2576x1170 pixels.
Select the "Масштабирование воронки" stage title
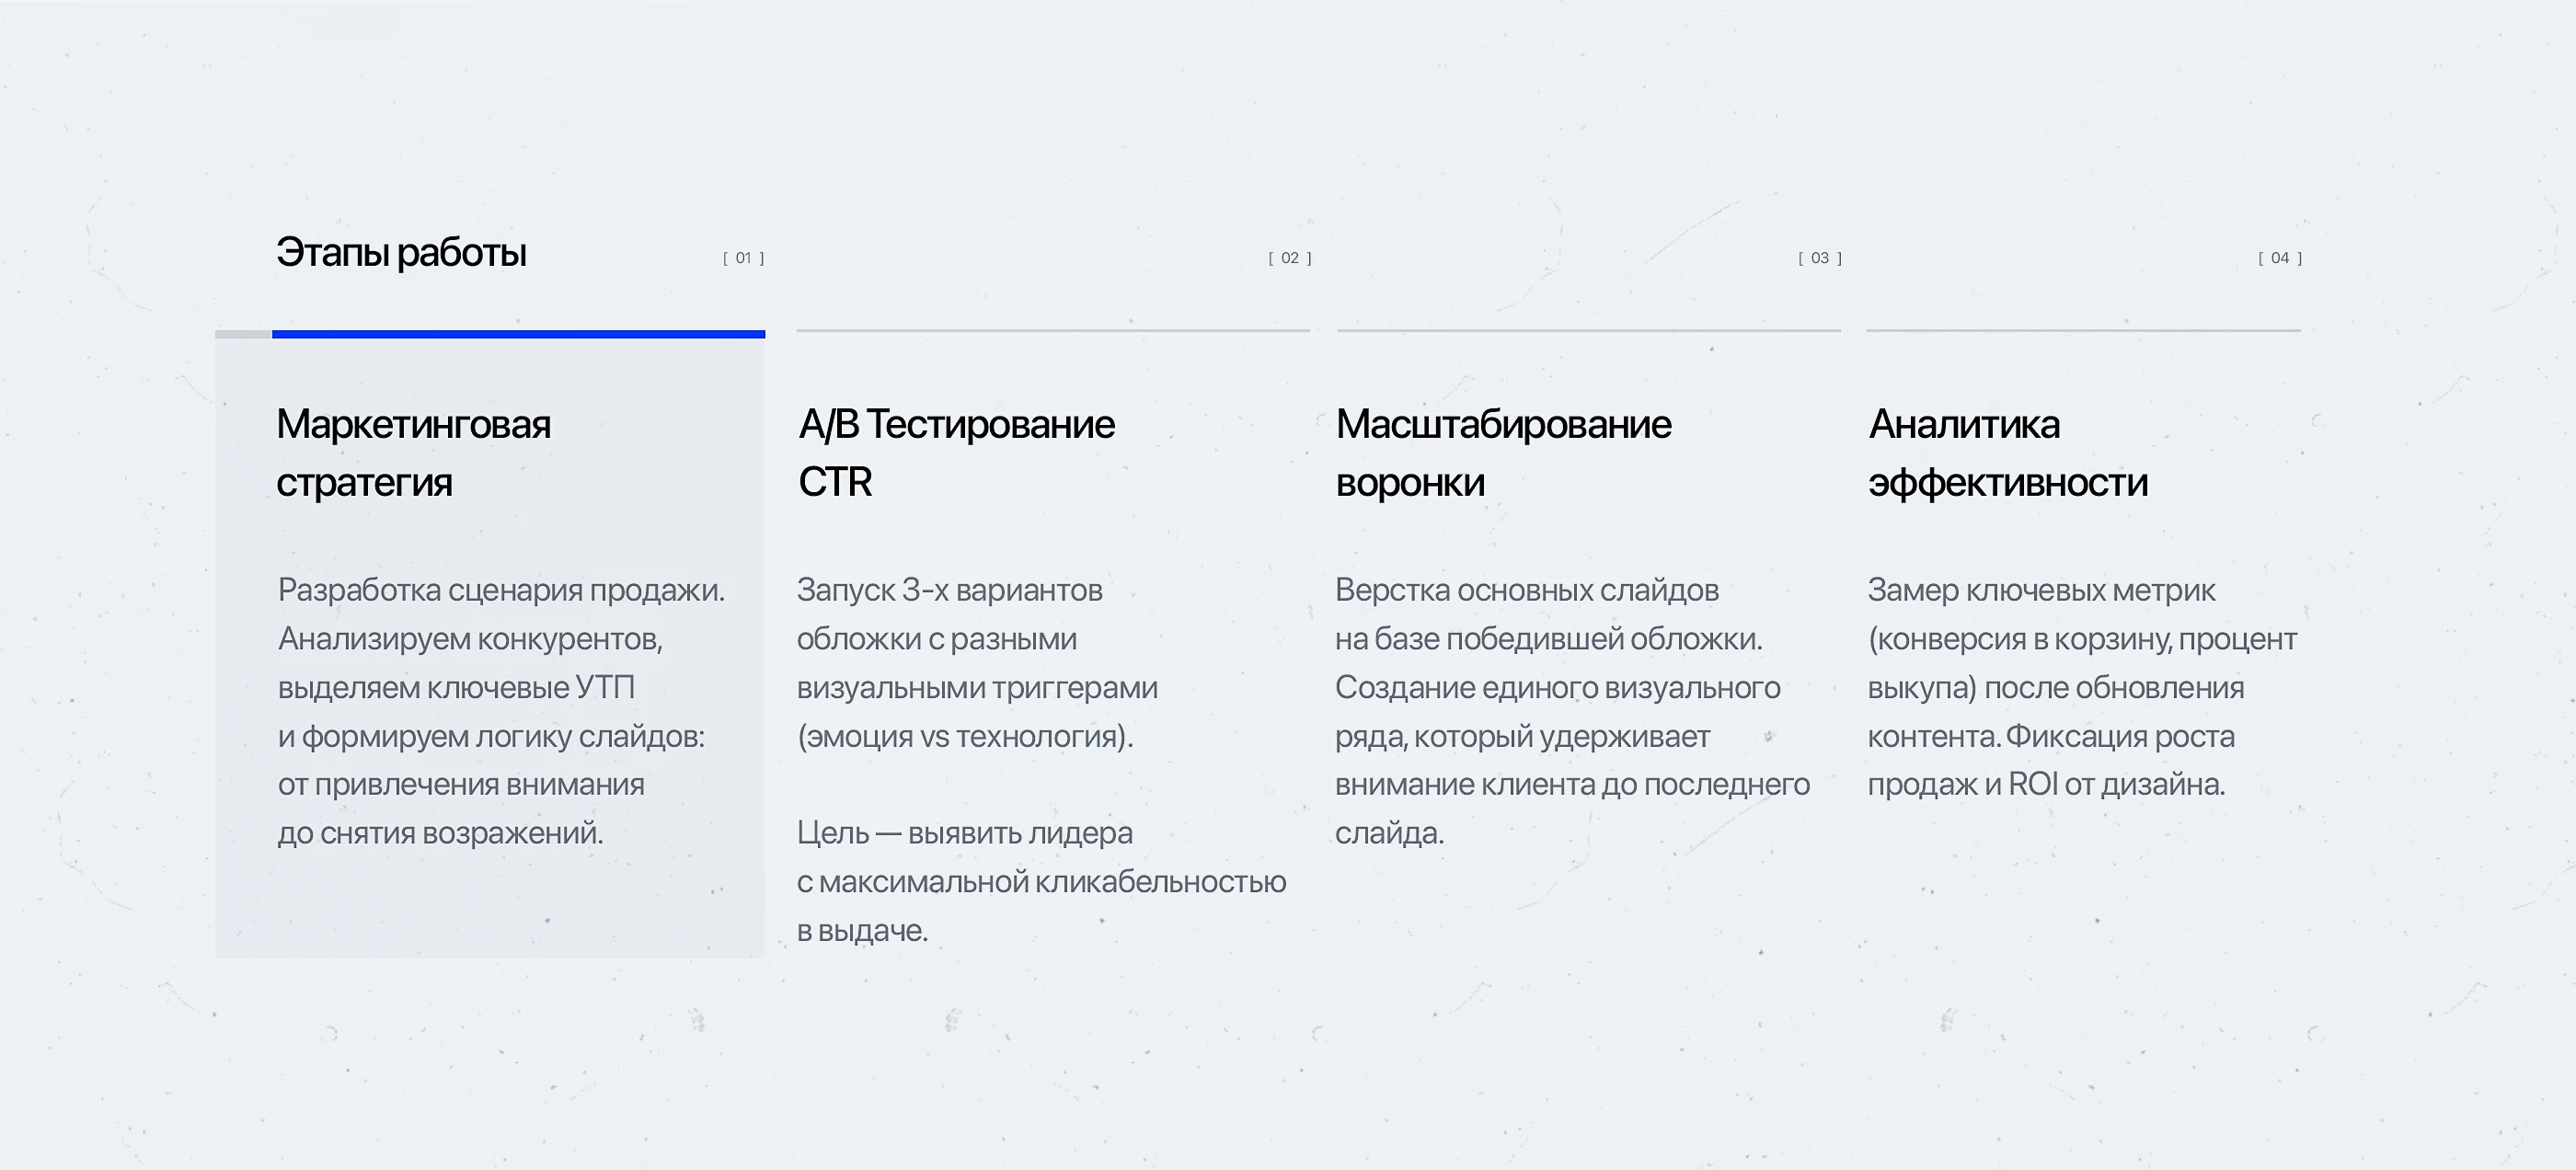point(1503,453)
